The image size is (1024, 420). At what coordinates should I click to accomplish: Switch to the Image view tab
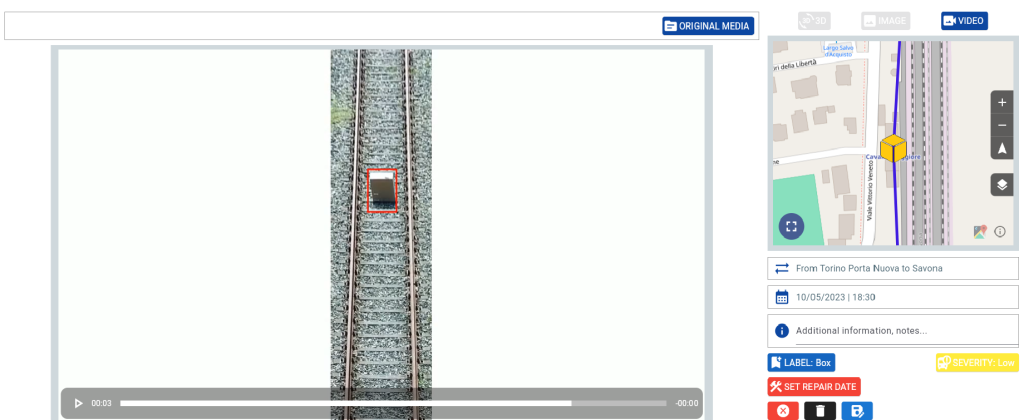(885, 21)
